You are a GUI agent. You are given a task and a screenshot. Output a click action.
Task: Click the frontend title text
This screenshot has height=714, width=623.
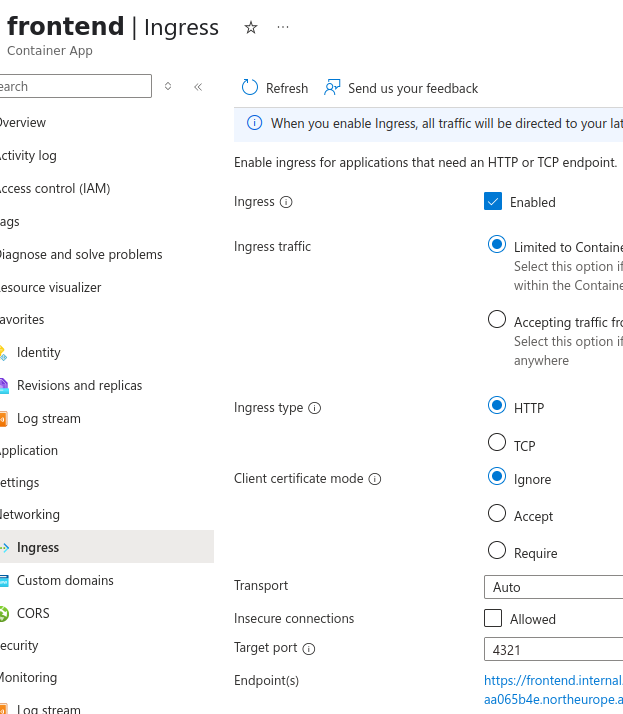[66, 26]
